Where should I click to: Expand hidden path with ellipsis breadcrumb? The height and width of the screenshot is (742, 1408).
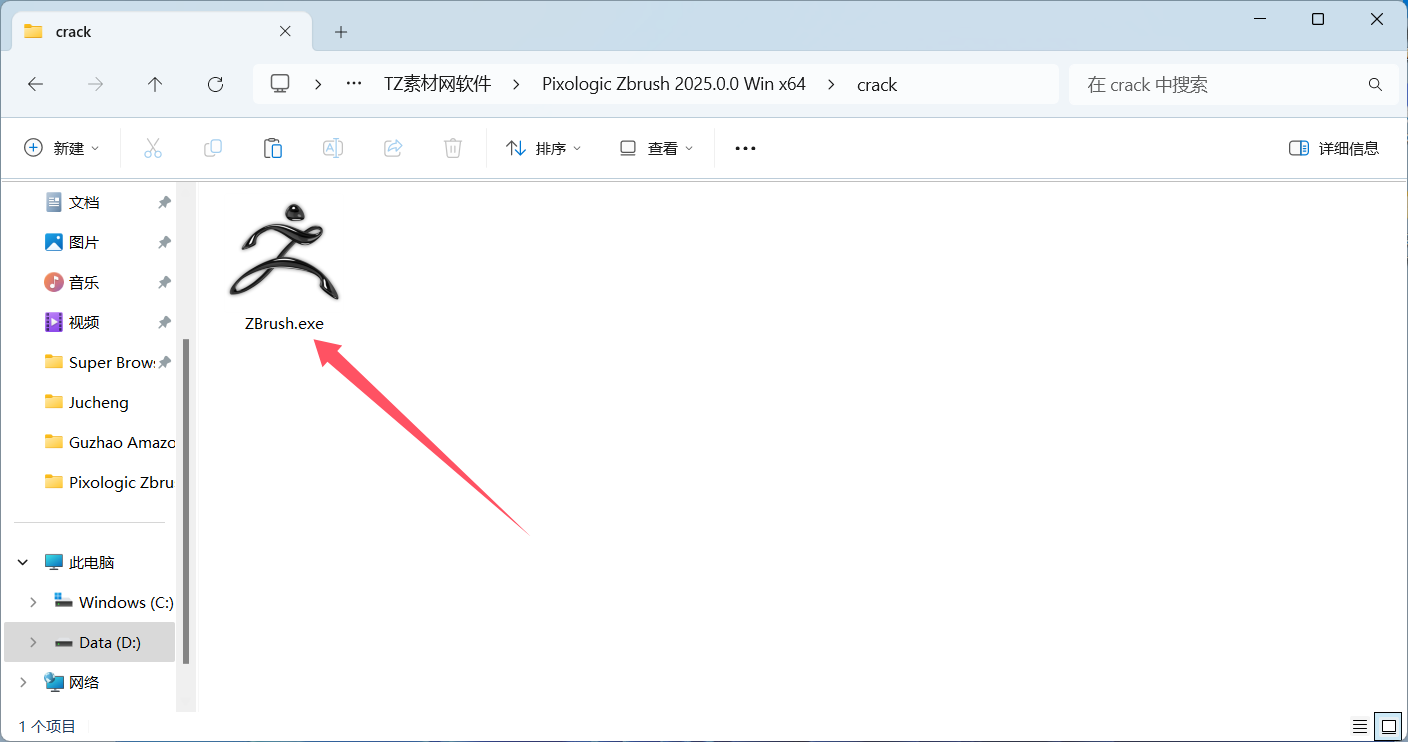click(354, 84)
